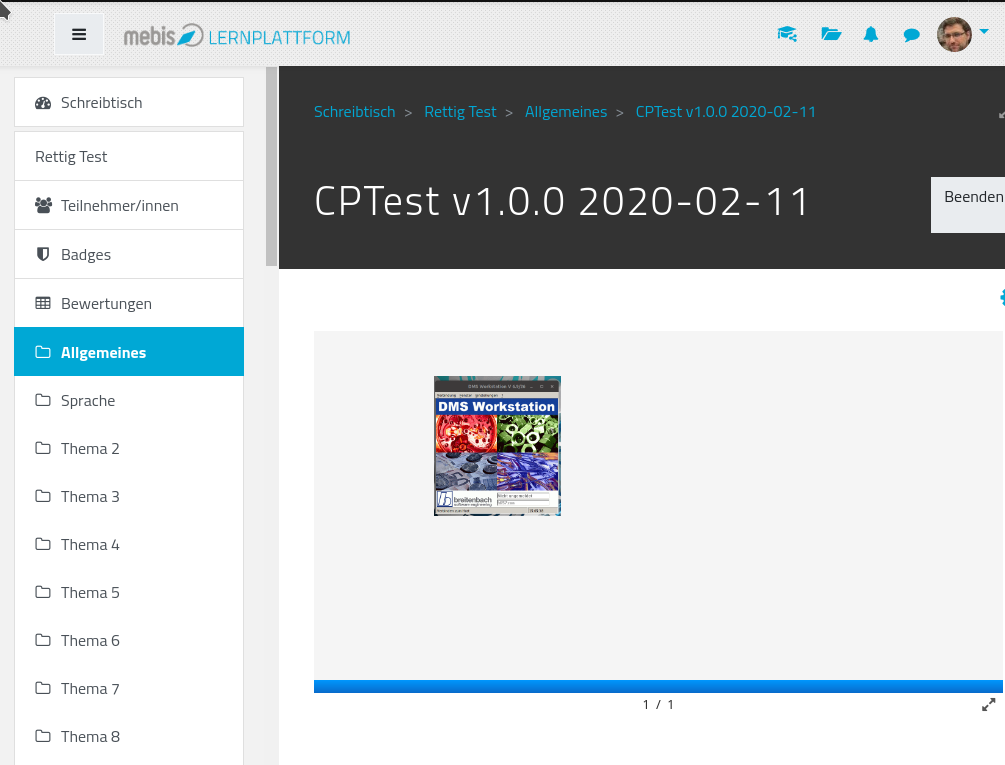Image resolution: width=1005 pixels, height=765 pixels.
Task: Open the graduation cap courses icon
Action: pyautogui.click(x=787, y=34)
